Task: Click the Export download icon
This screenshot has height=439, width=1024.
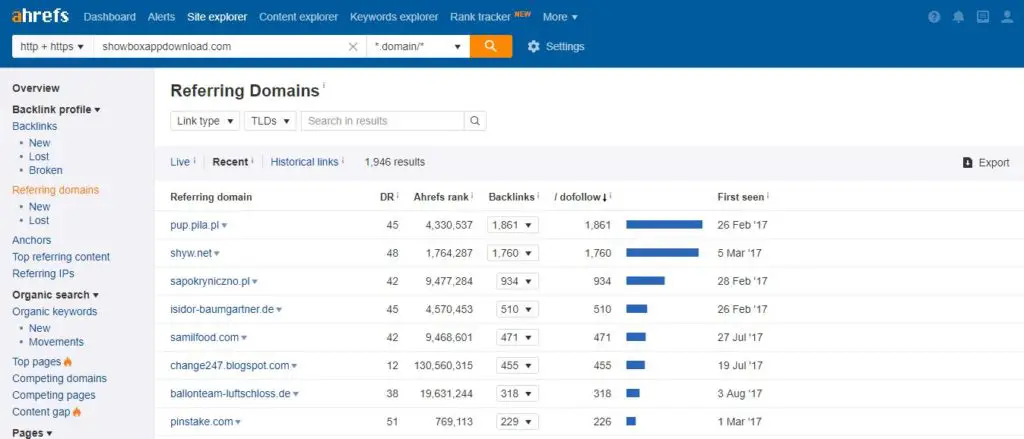Action: 968,163
